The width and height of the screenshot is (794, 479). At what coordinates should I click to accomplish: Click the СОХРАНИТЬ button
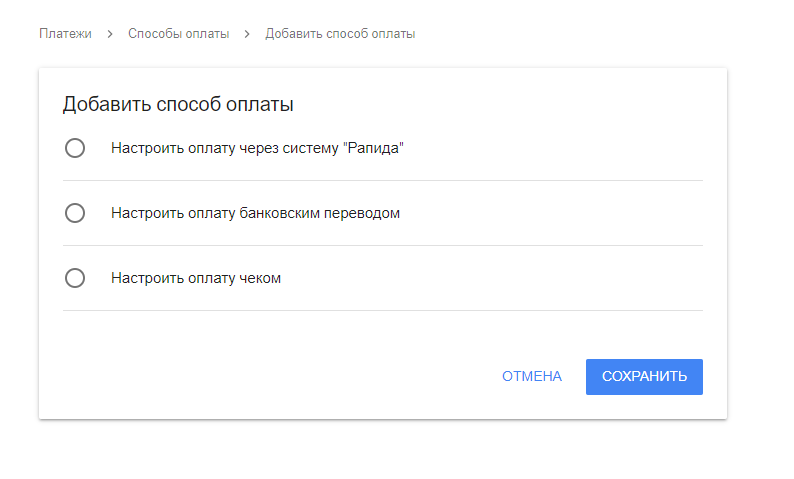[644, 377]
